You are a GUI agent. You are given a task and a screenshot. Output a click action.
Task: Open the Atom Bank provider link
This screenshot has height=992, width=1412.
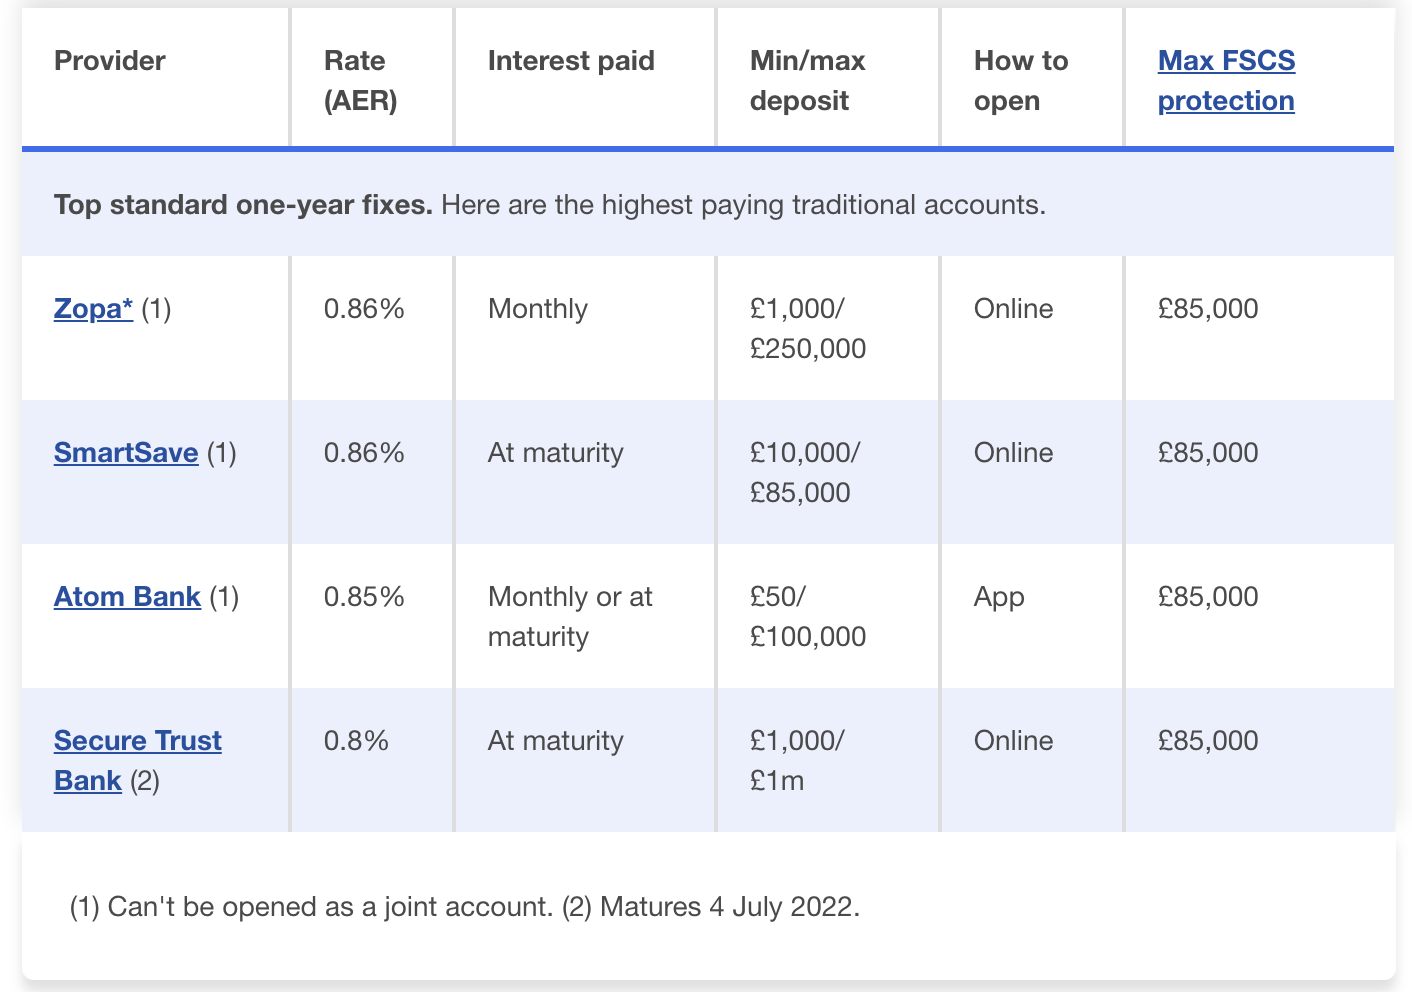pyautogui.click(x=127, y=597)
